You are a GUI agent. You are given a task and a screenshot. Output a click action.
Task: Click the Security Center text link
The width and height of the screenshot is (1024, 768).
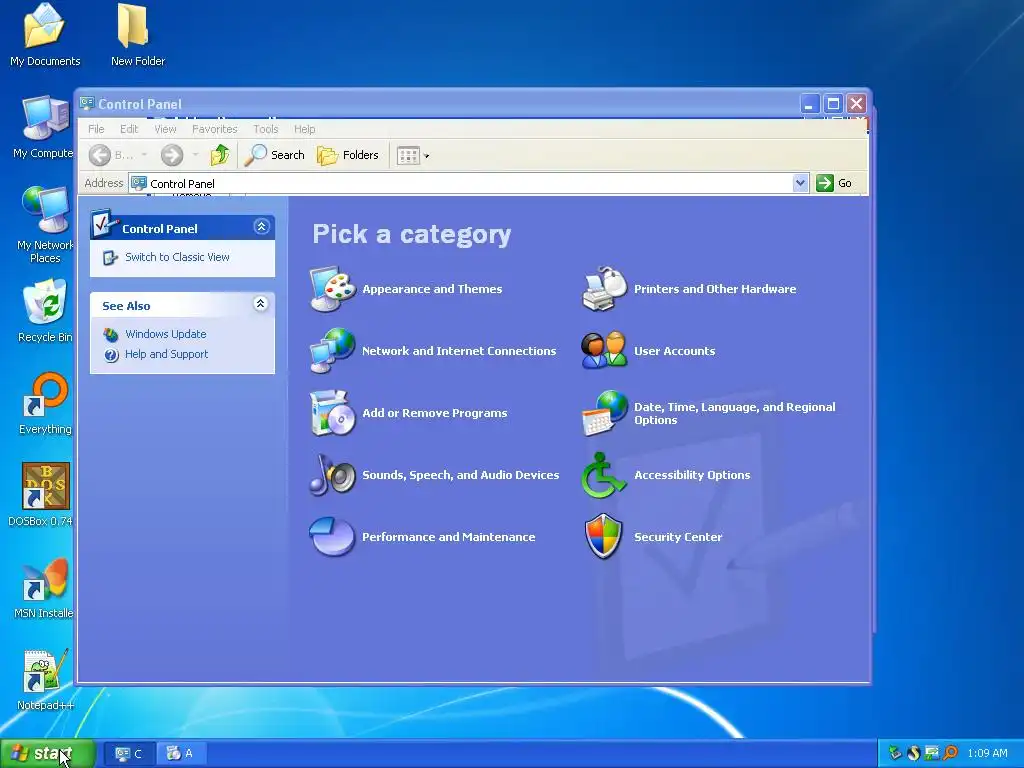point(678,537)
